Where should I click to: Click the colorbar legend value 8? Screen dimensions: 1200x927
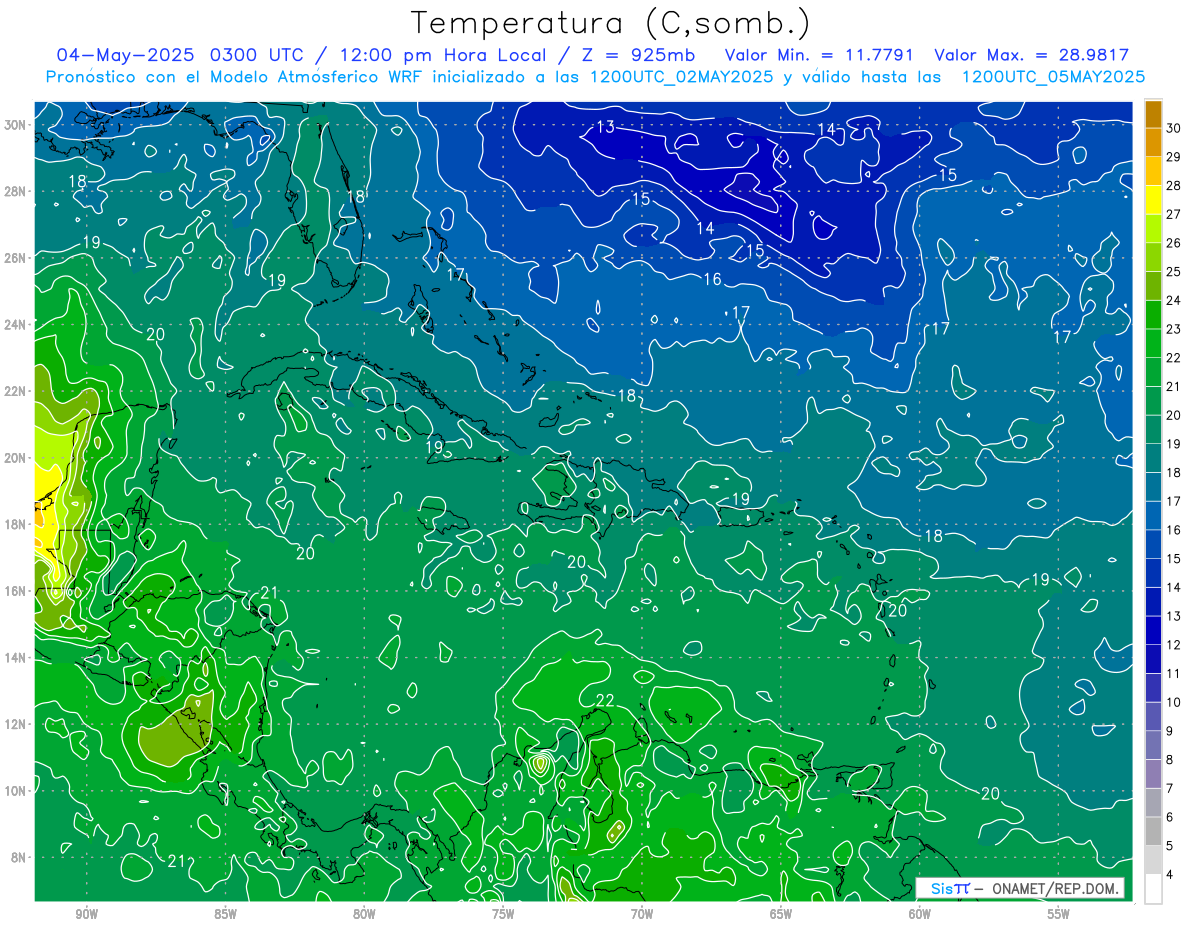[x=1170, y=760]
